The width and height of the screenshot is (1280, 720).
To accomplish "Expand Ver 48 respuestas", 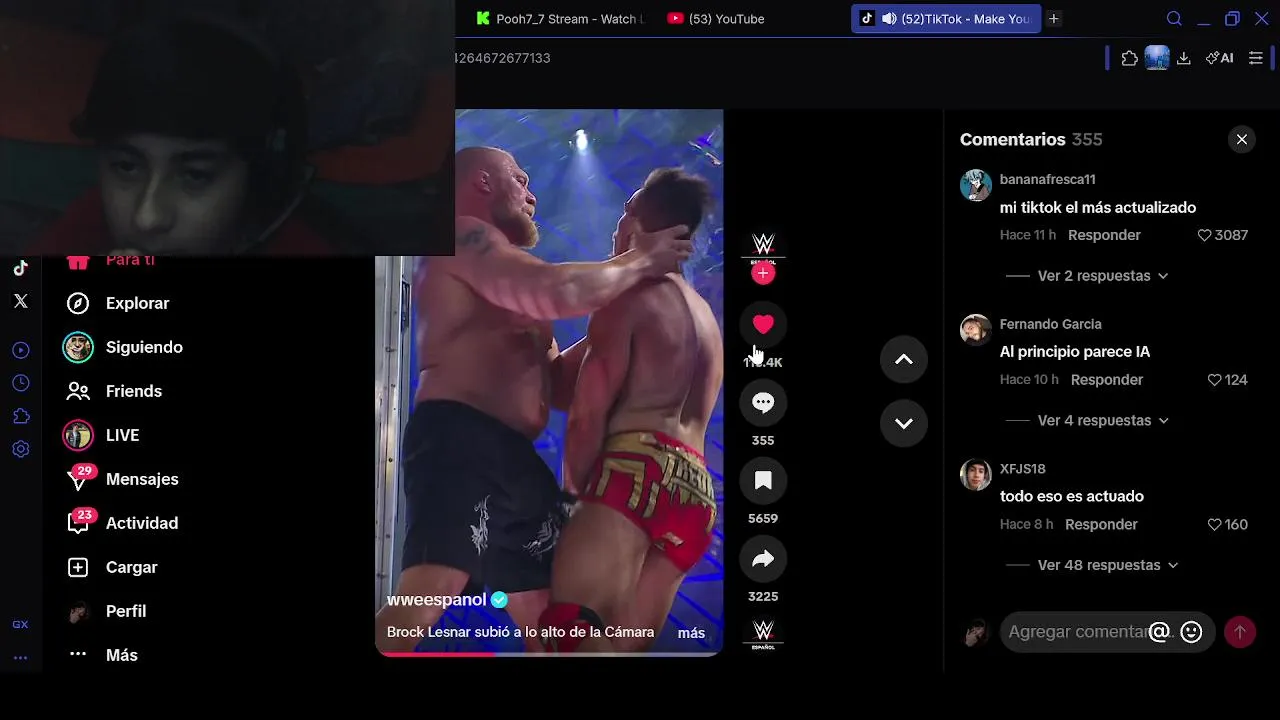I will coord(1107,565).
